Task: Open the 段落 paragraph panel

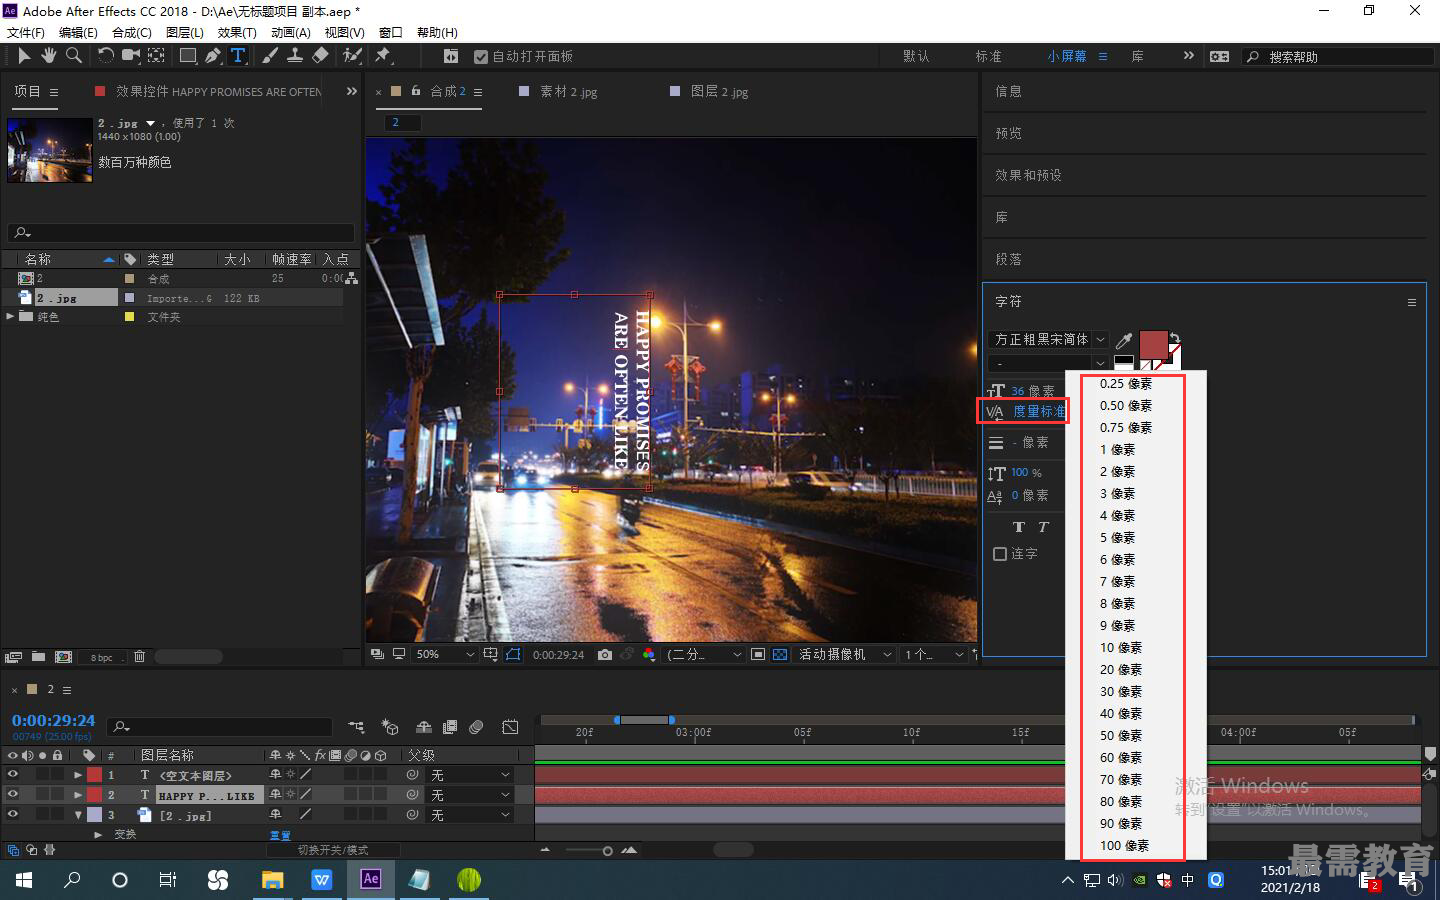Action: pyautogui.click(x=1008, y=259)
